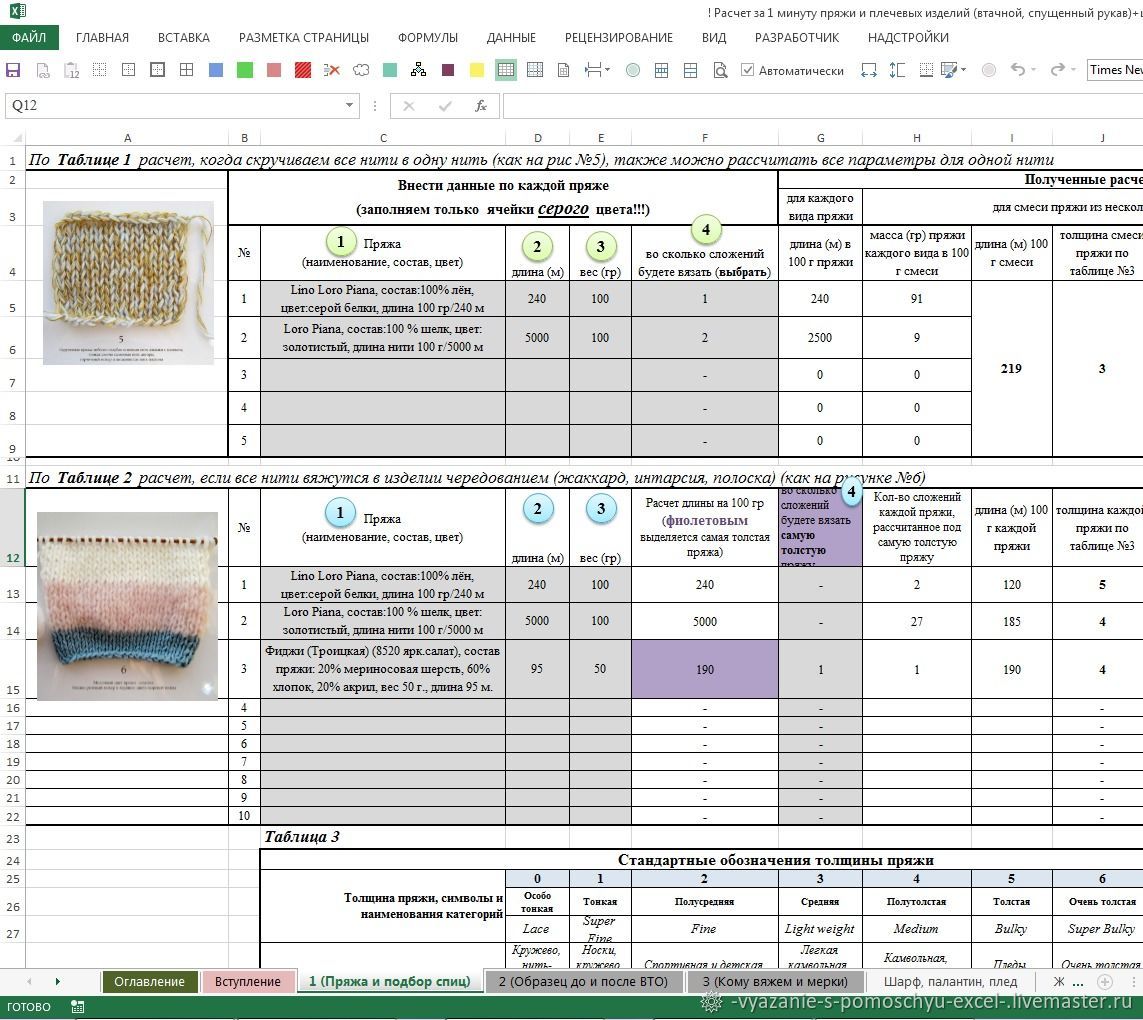
Task: Select the striped knit sample image in Table 2
Action: pyautogui.click(x=127, y=605)
